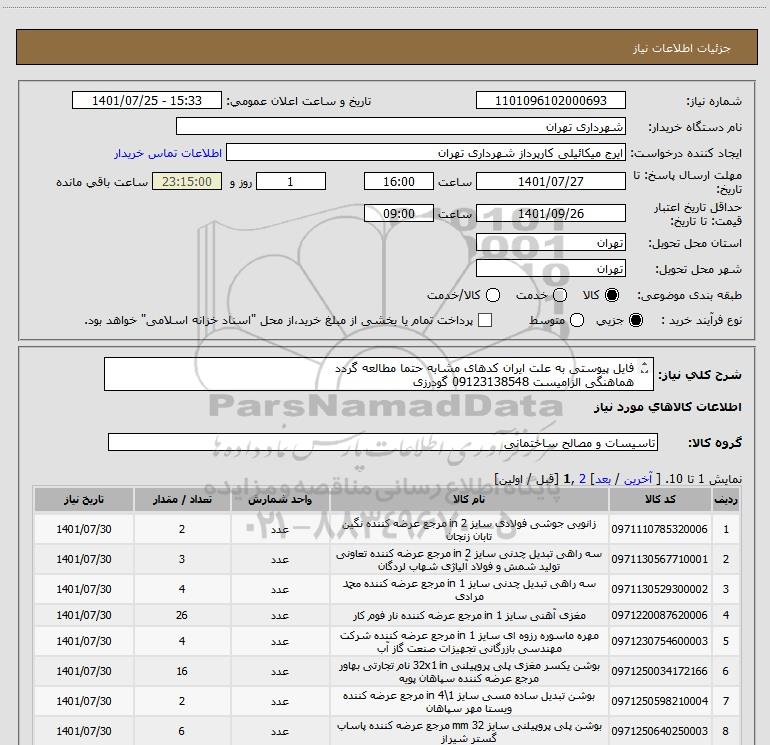This screenshot has height=745, width=770.
Task: Click the کد کالا column header
Action: point(660,499)
